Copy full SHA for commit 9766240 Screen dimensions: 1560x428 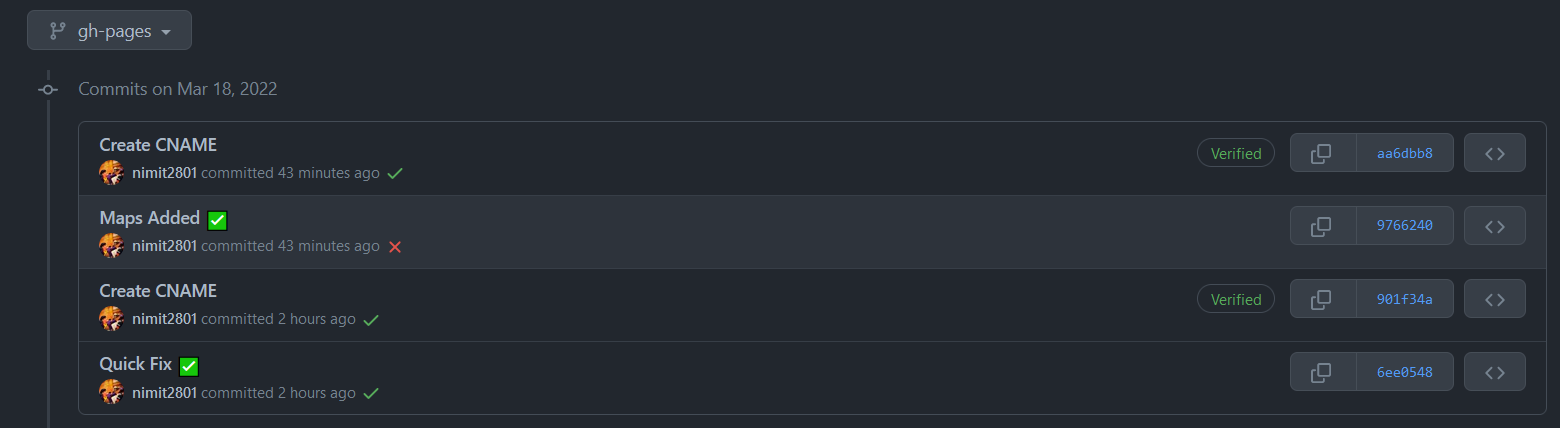(x=1323, y=226)
